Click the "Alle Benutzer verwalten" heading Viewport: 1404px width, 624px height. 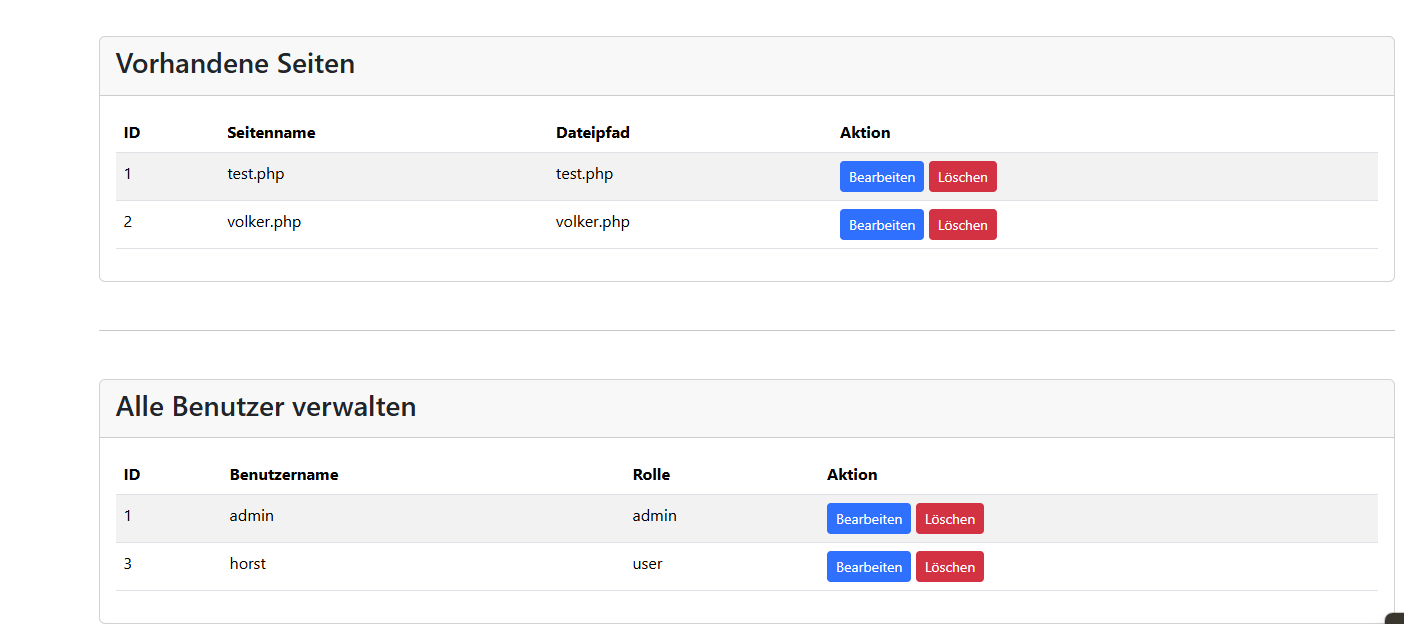[x=266, y=406]
